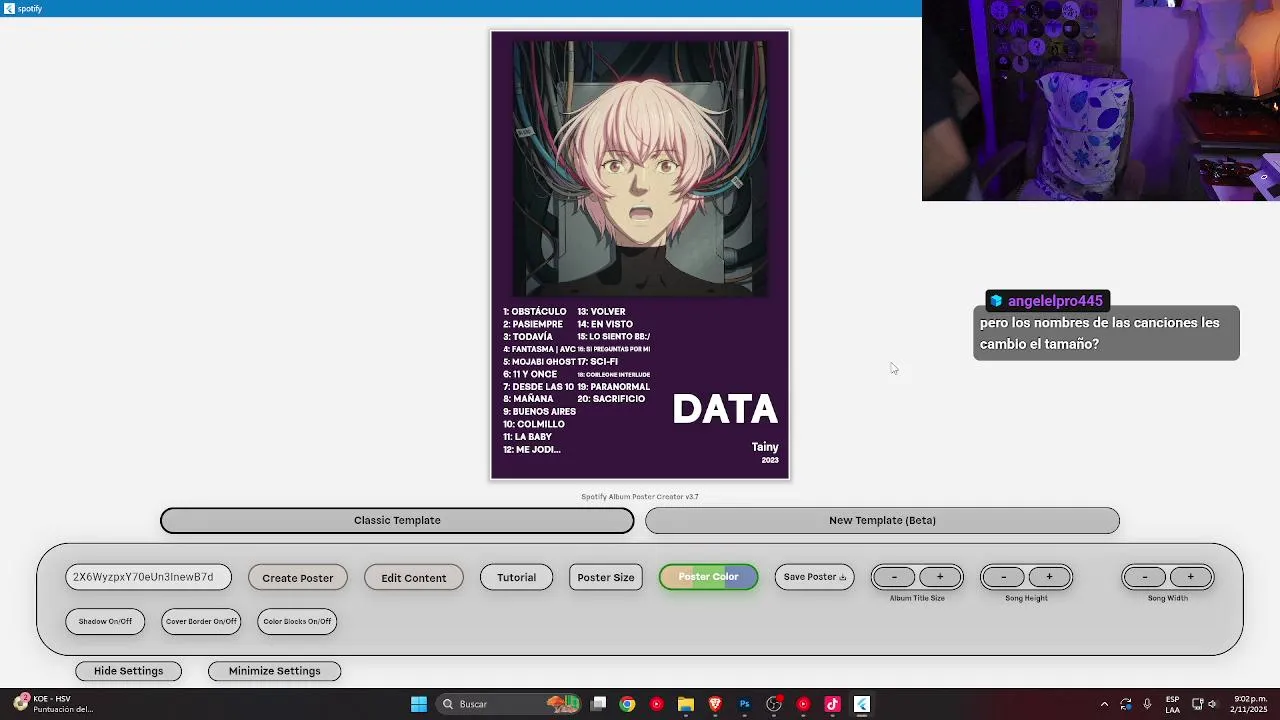Increase Album Title Size
The height and width of the screenshot is (720, 1280).
940,577
